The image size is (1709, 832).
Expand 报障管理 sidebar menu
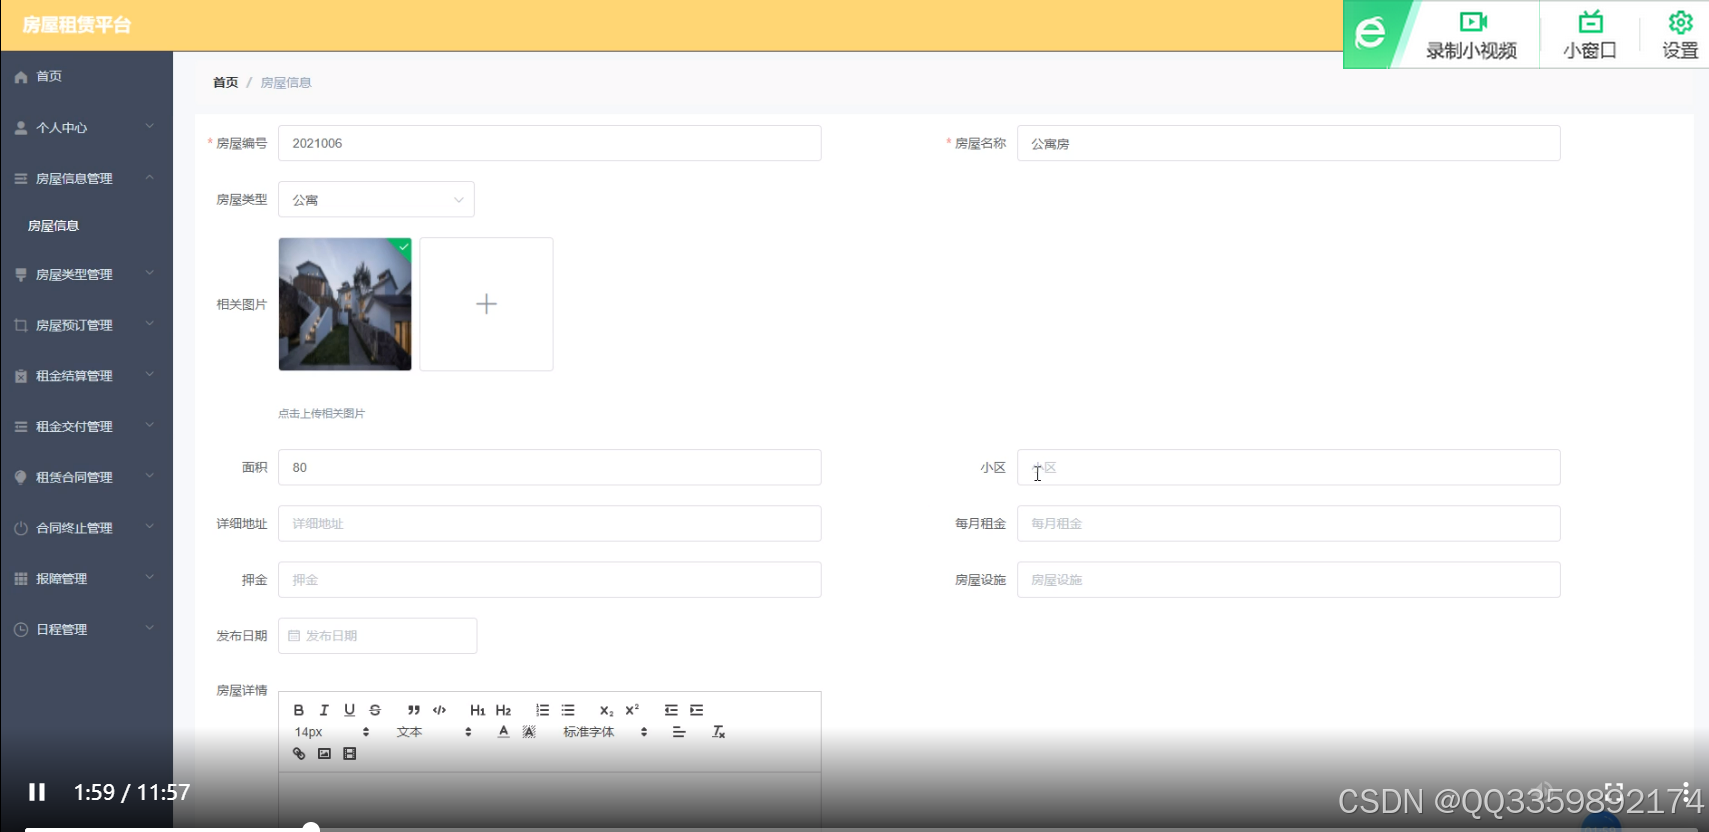click(x=86, y=579)
